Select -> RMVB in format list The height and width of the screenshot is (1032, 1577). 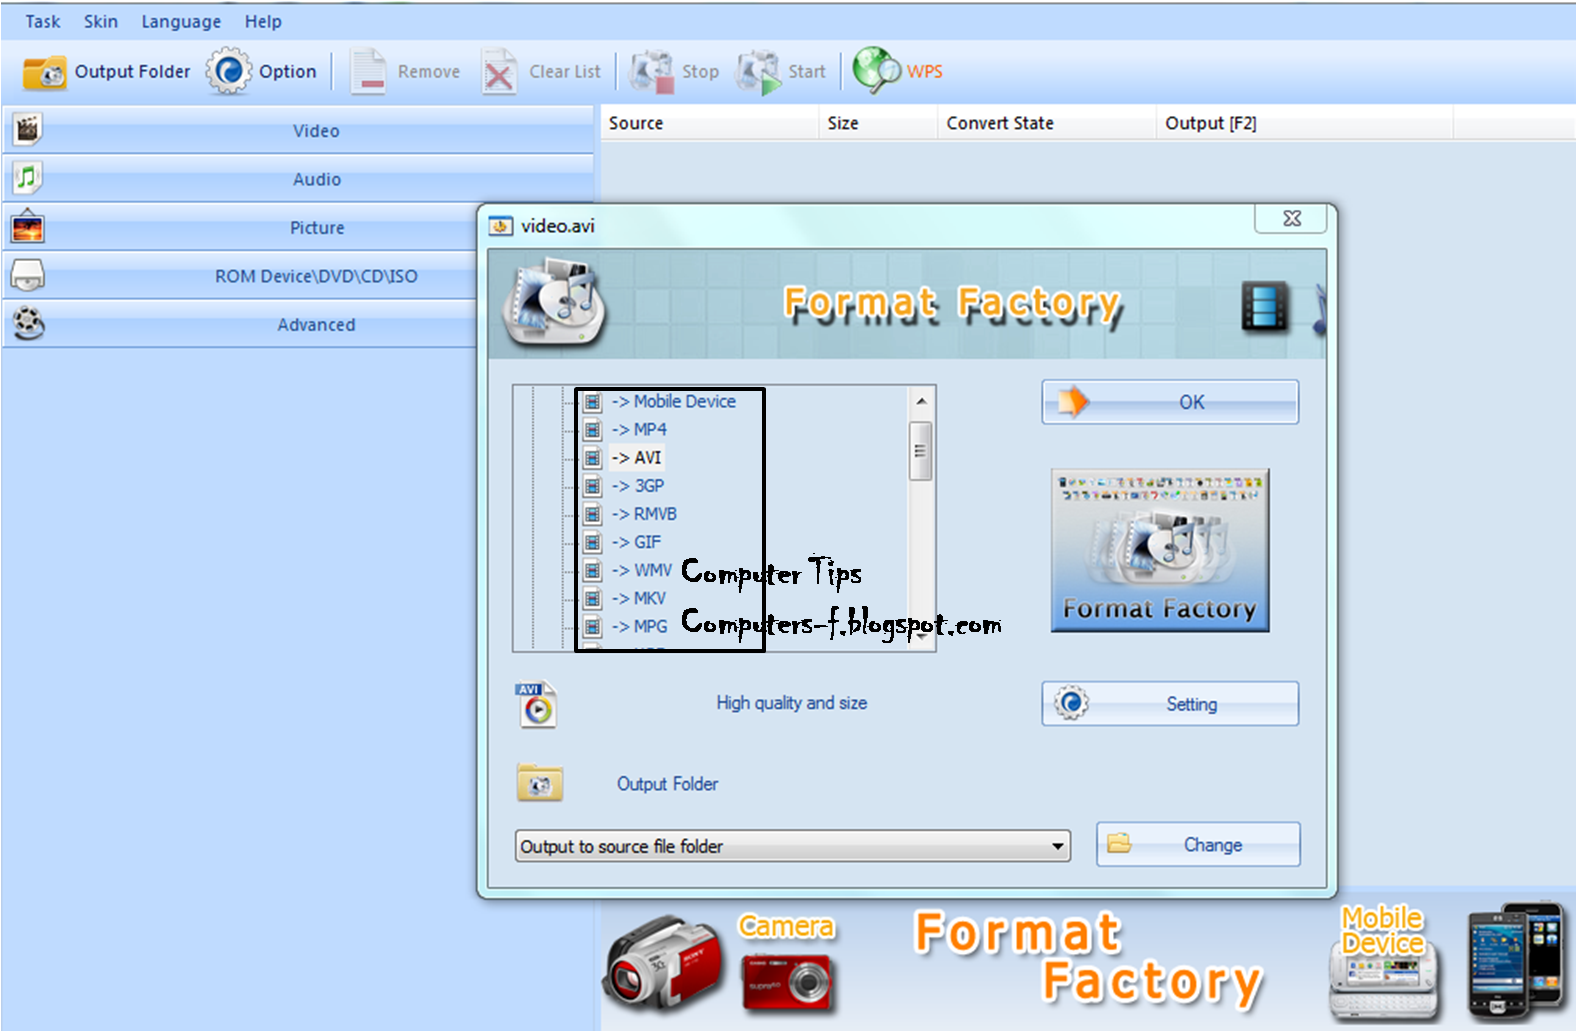pos(644,513)
